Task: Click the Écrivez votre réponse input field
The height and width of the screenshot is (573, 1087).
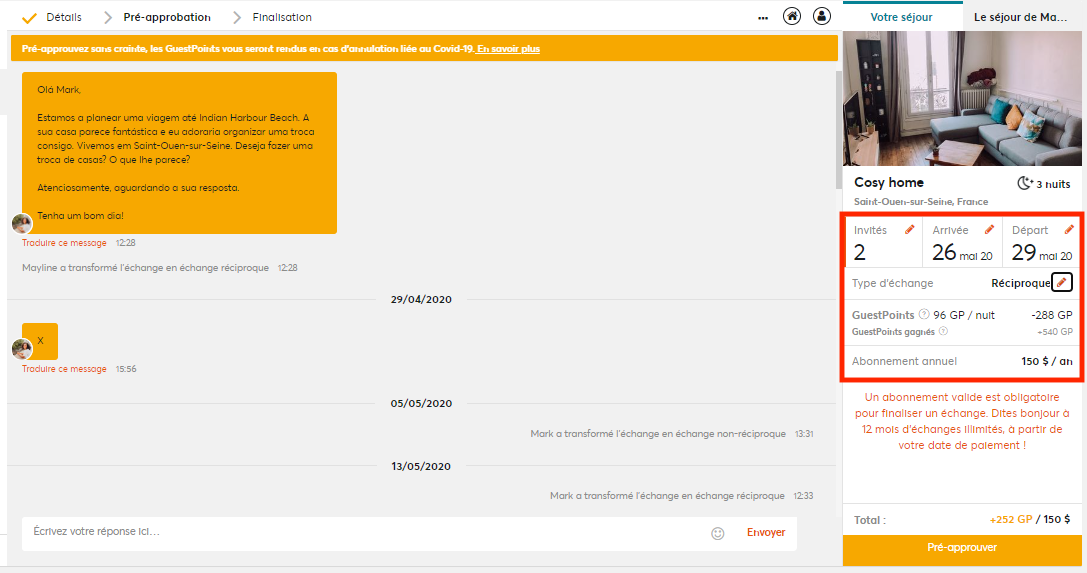Action: point(360,532)
